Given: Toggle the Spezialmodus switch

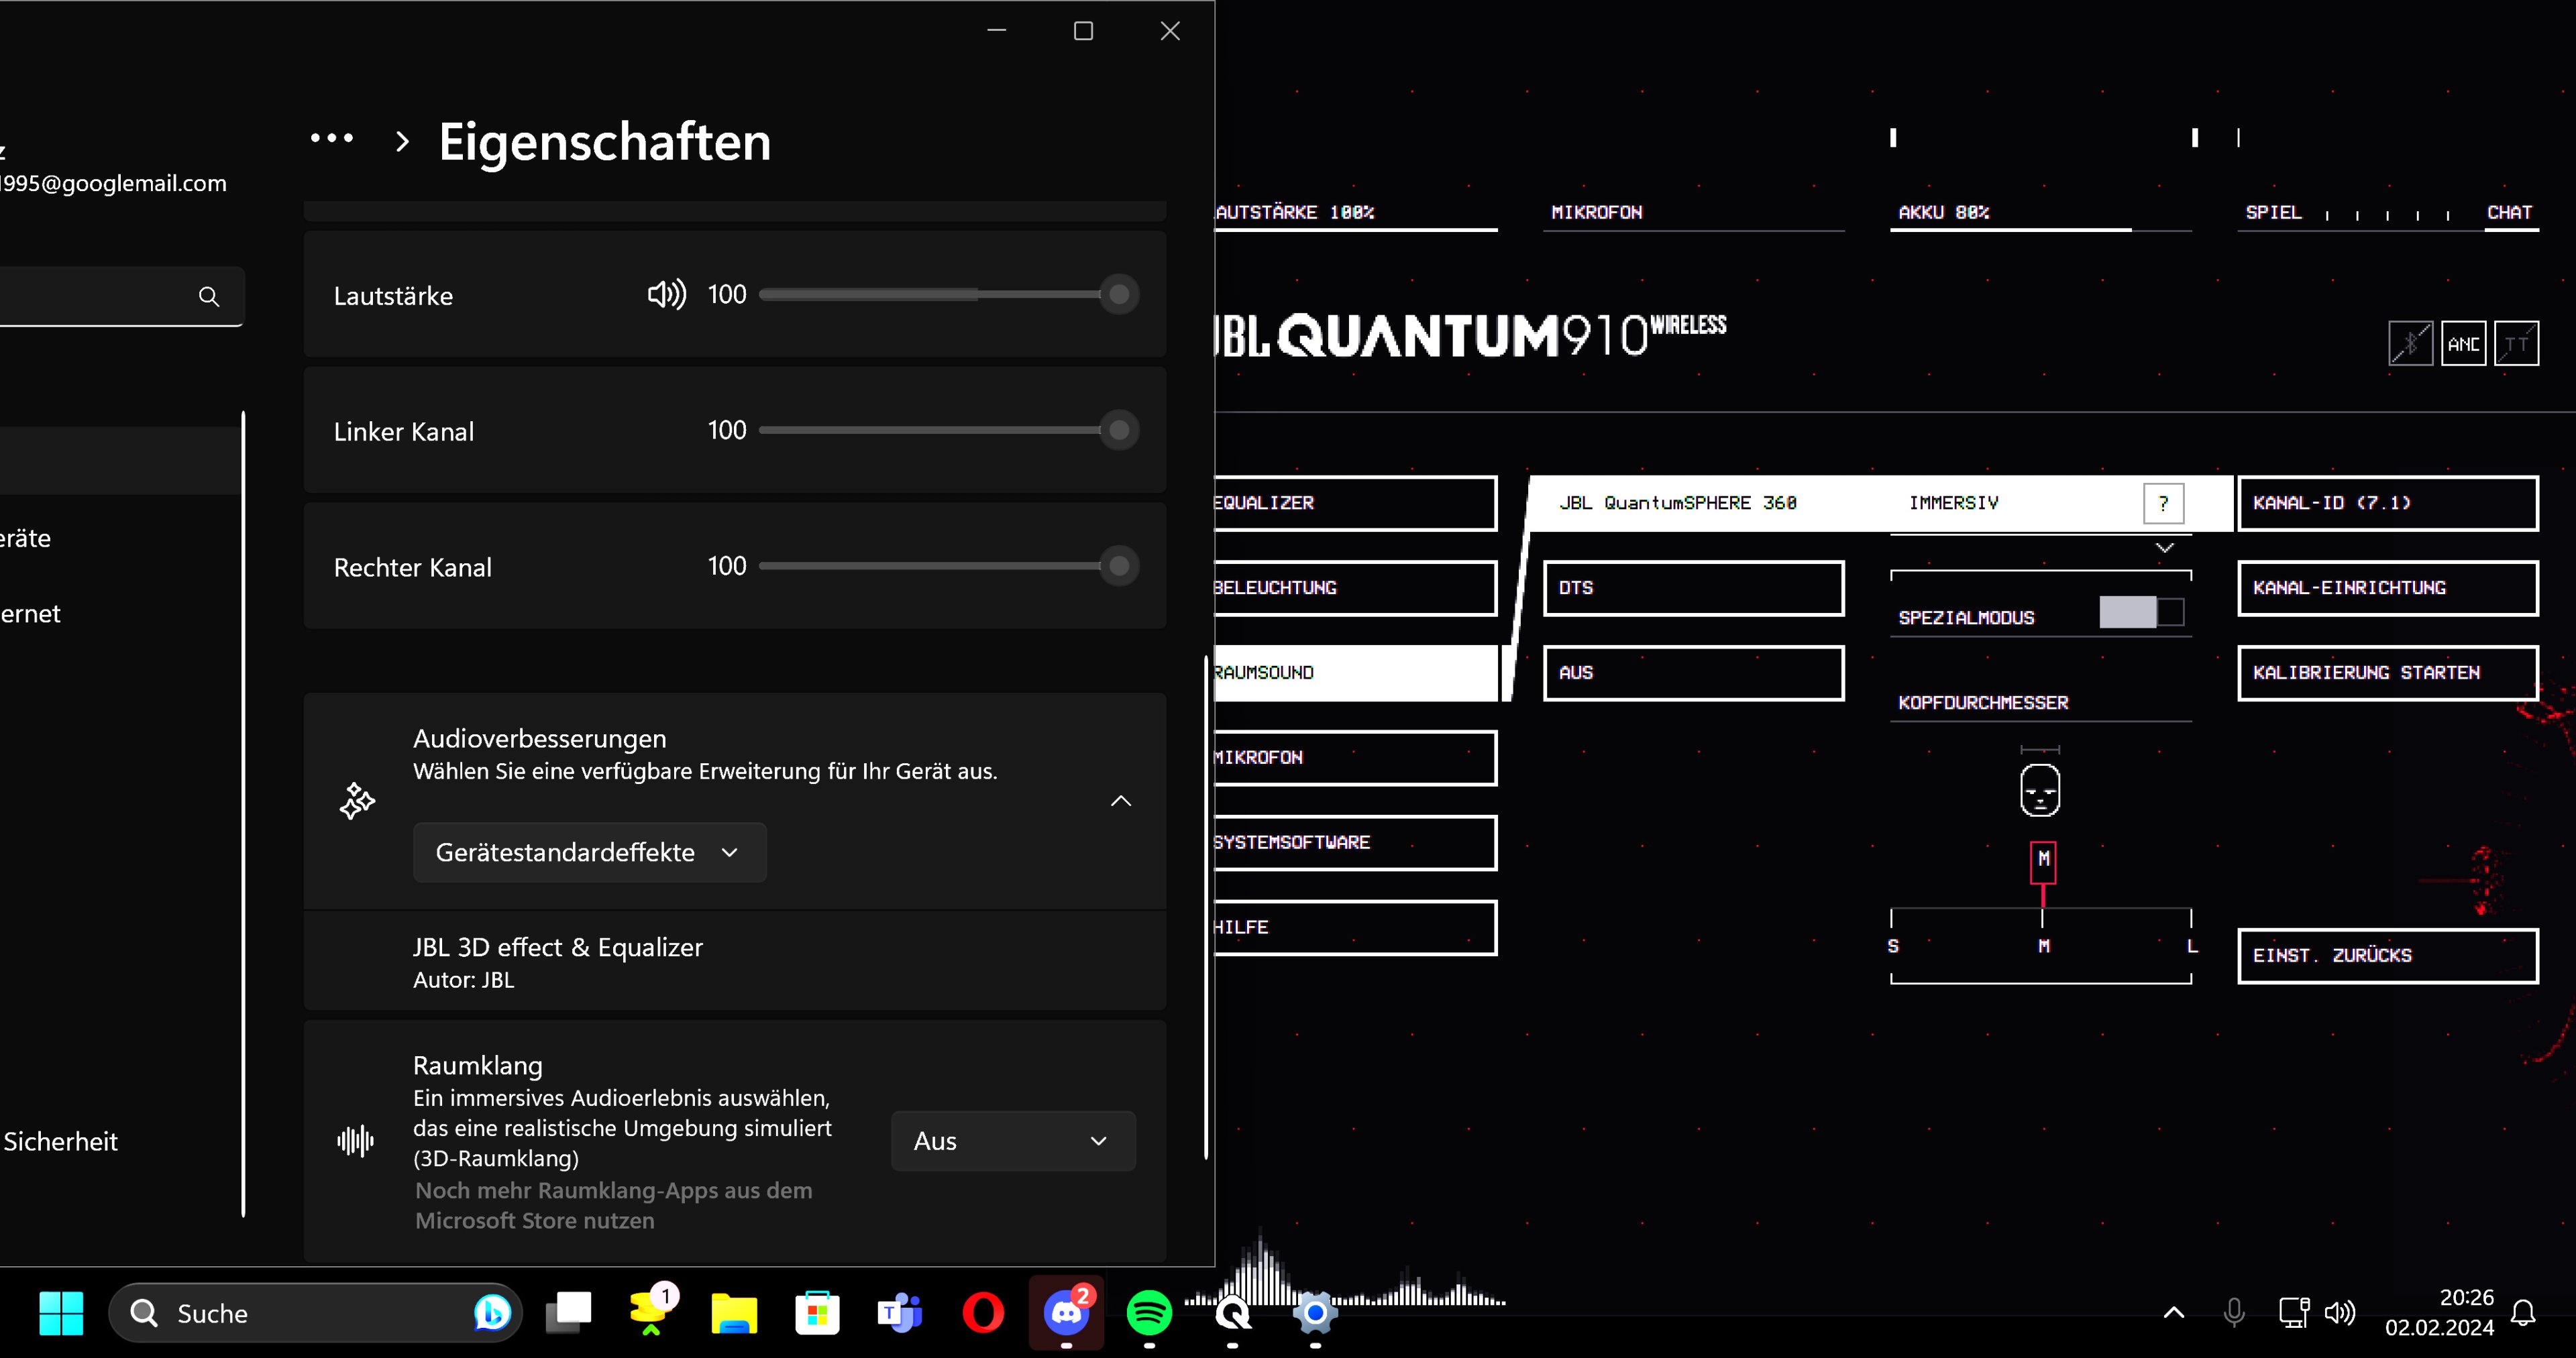Looking at the screenshot, I should tap(2141, 612).
